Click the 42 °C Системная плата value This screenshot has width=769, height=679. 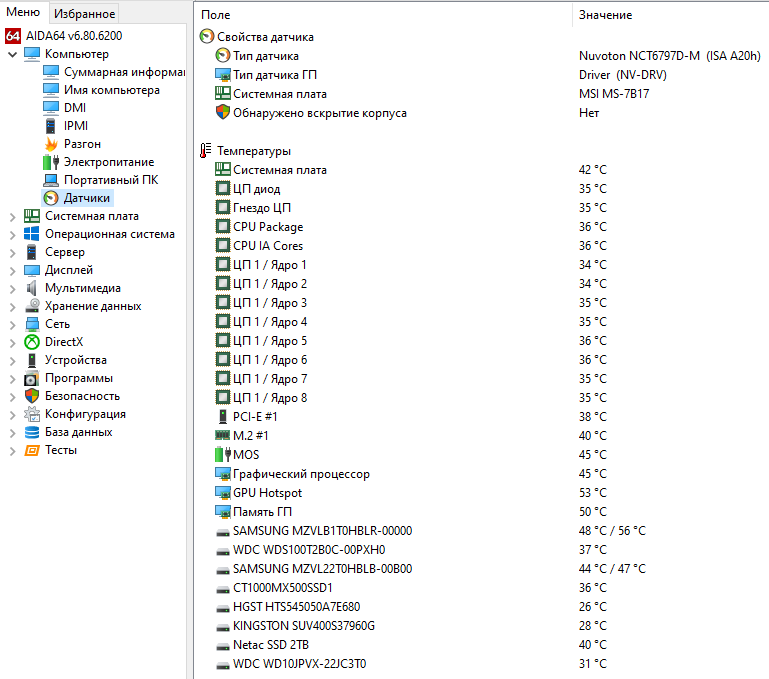[x=592, y=170]
